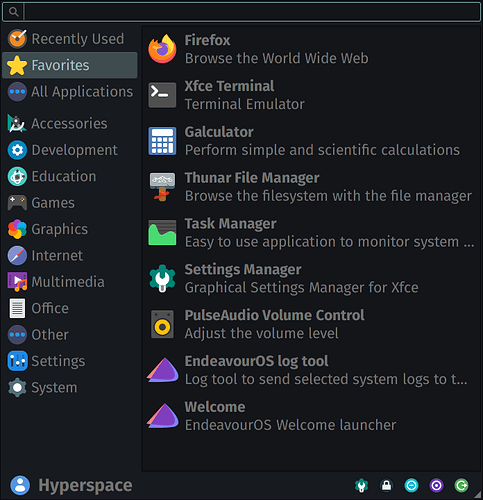This screenshot has width=483, height=500.
Task: Click the lock screen icon
Action: click(386, 485)
